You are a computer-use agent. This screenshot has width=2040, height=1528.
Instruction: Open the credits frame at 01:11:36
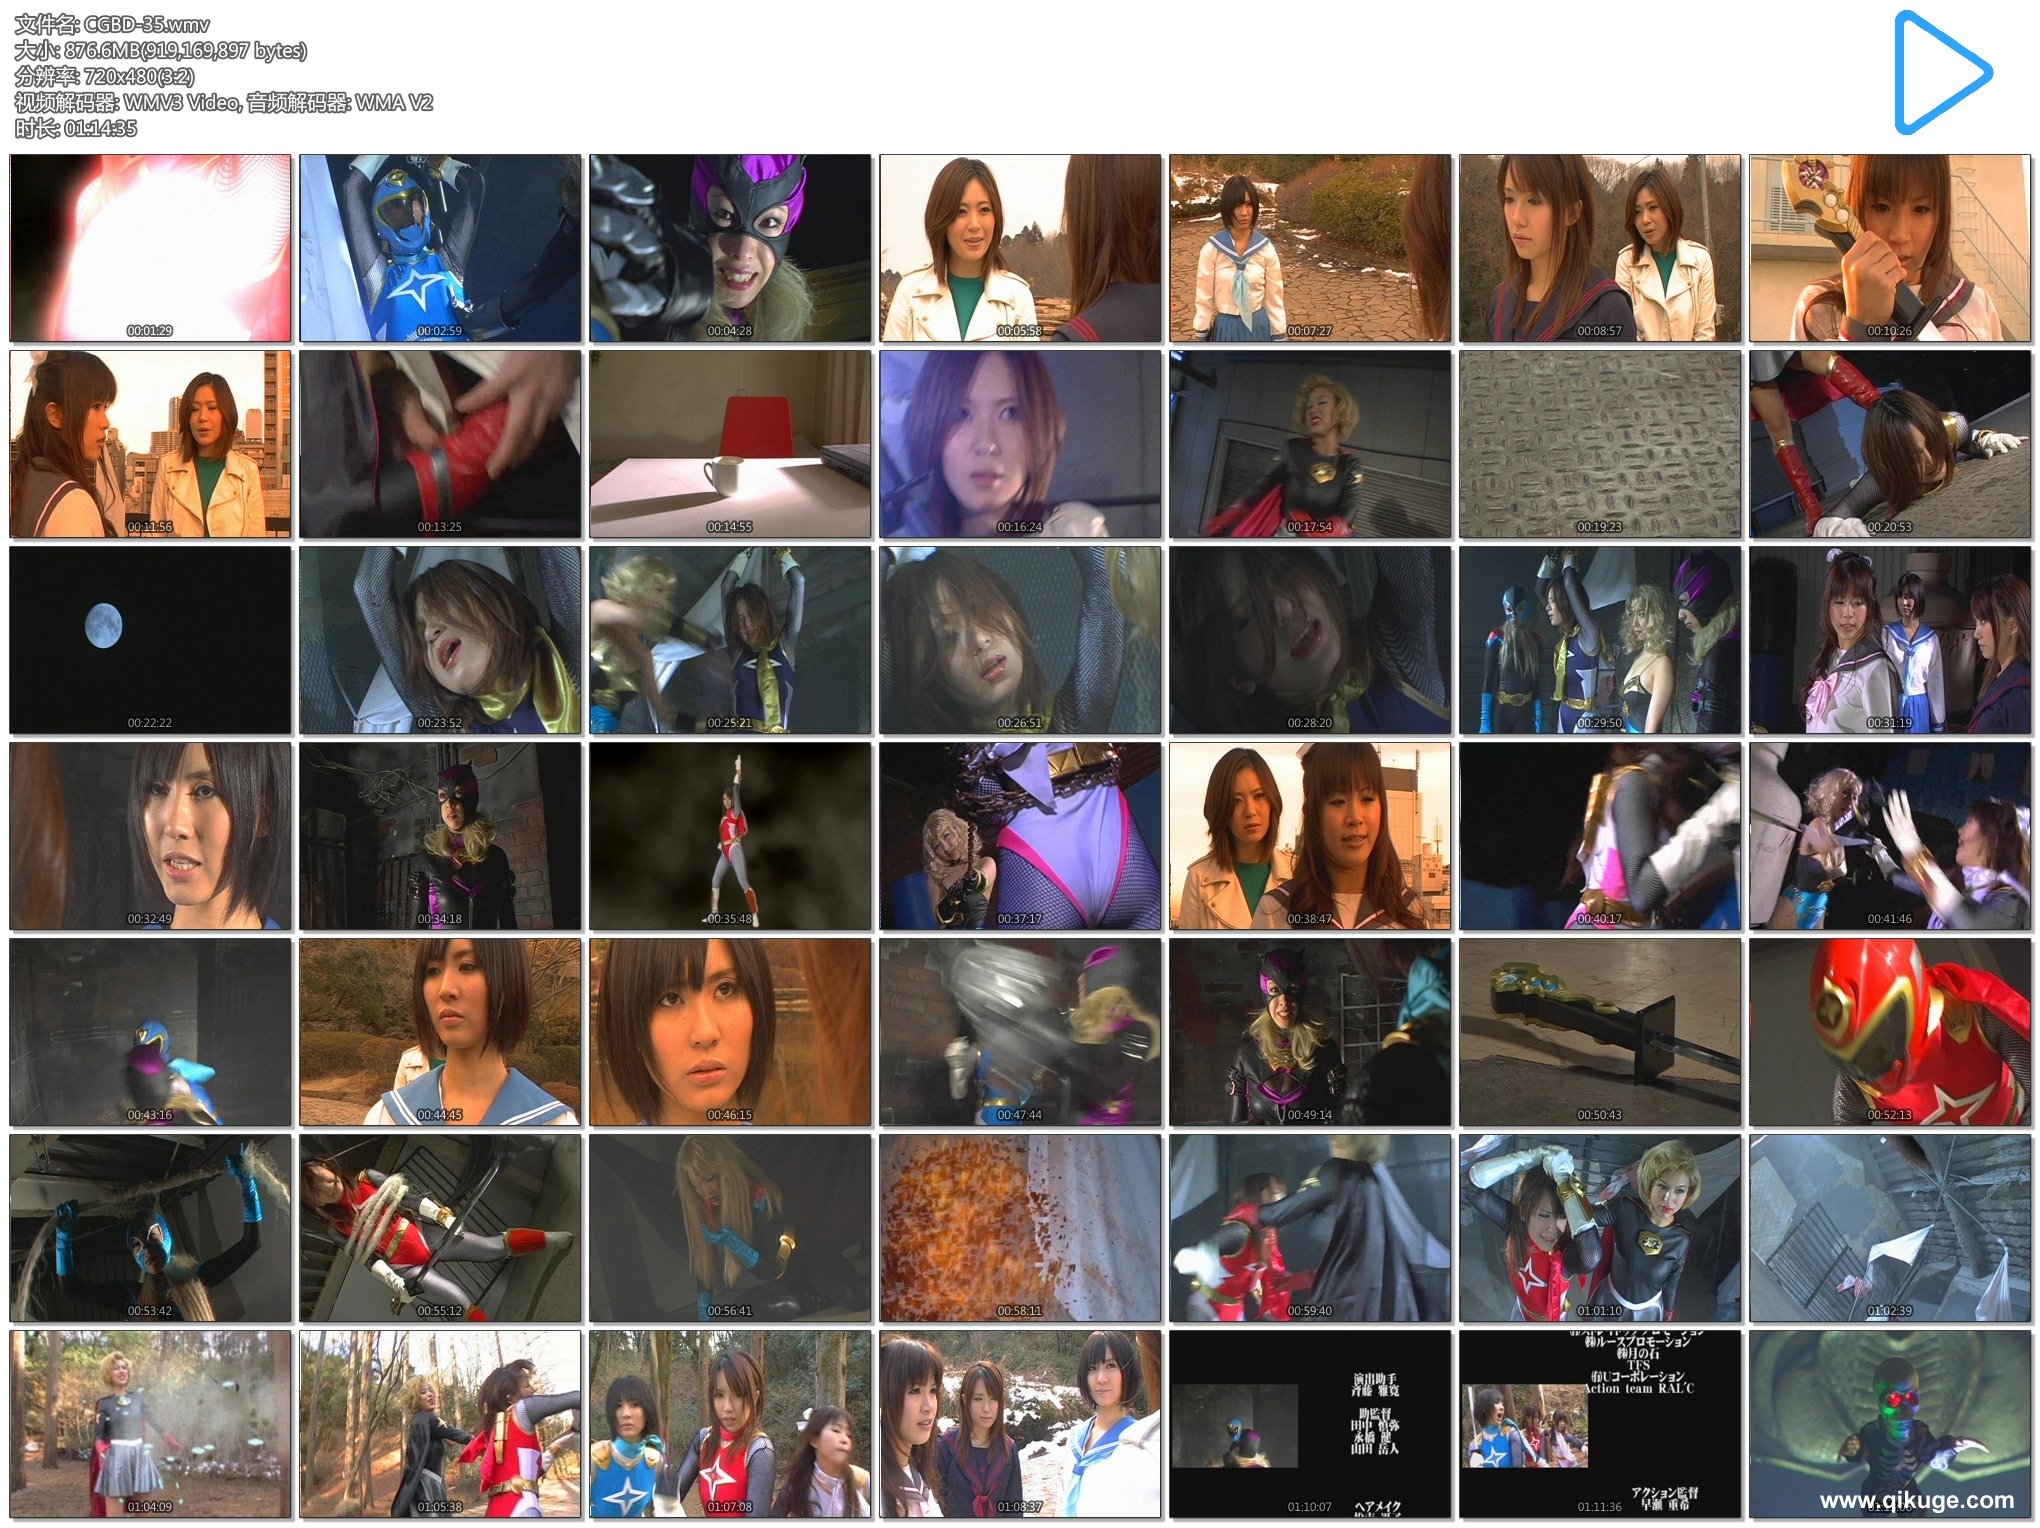pyautogui.click(x=1599, y=1423)
